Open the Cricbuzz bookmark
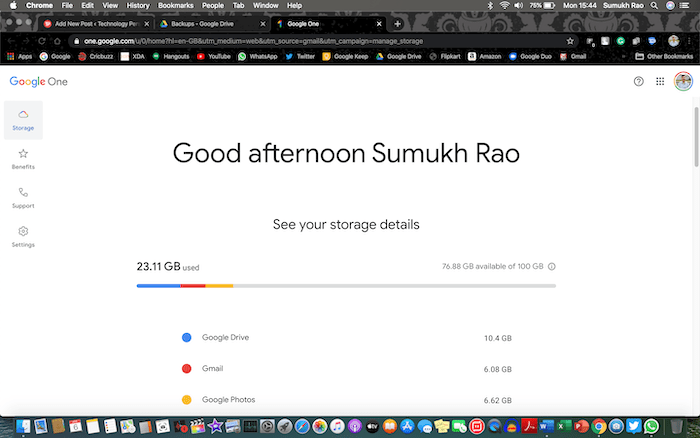700x438 pixels. (x=96, y=56)
